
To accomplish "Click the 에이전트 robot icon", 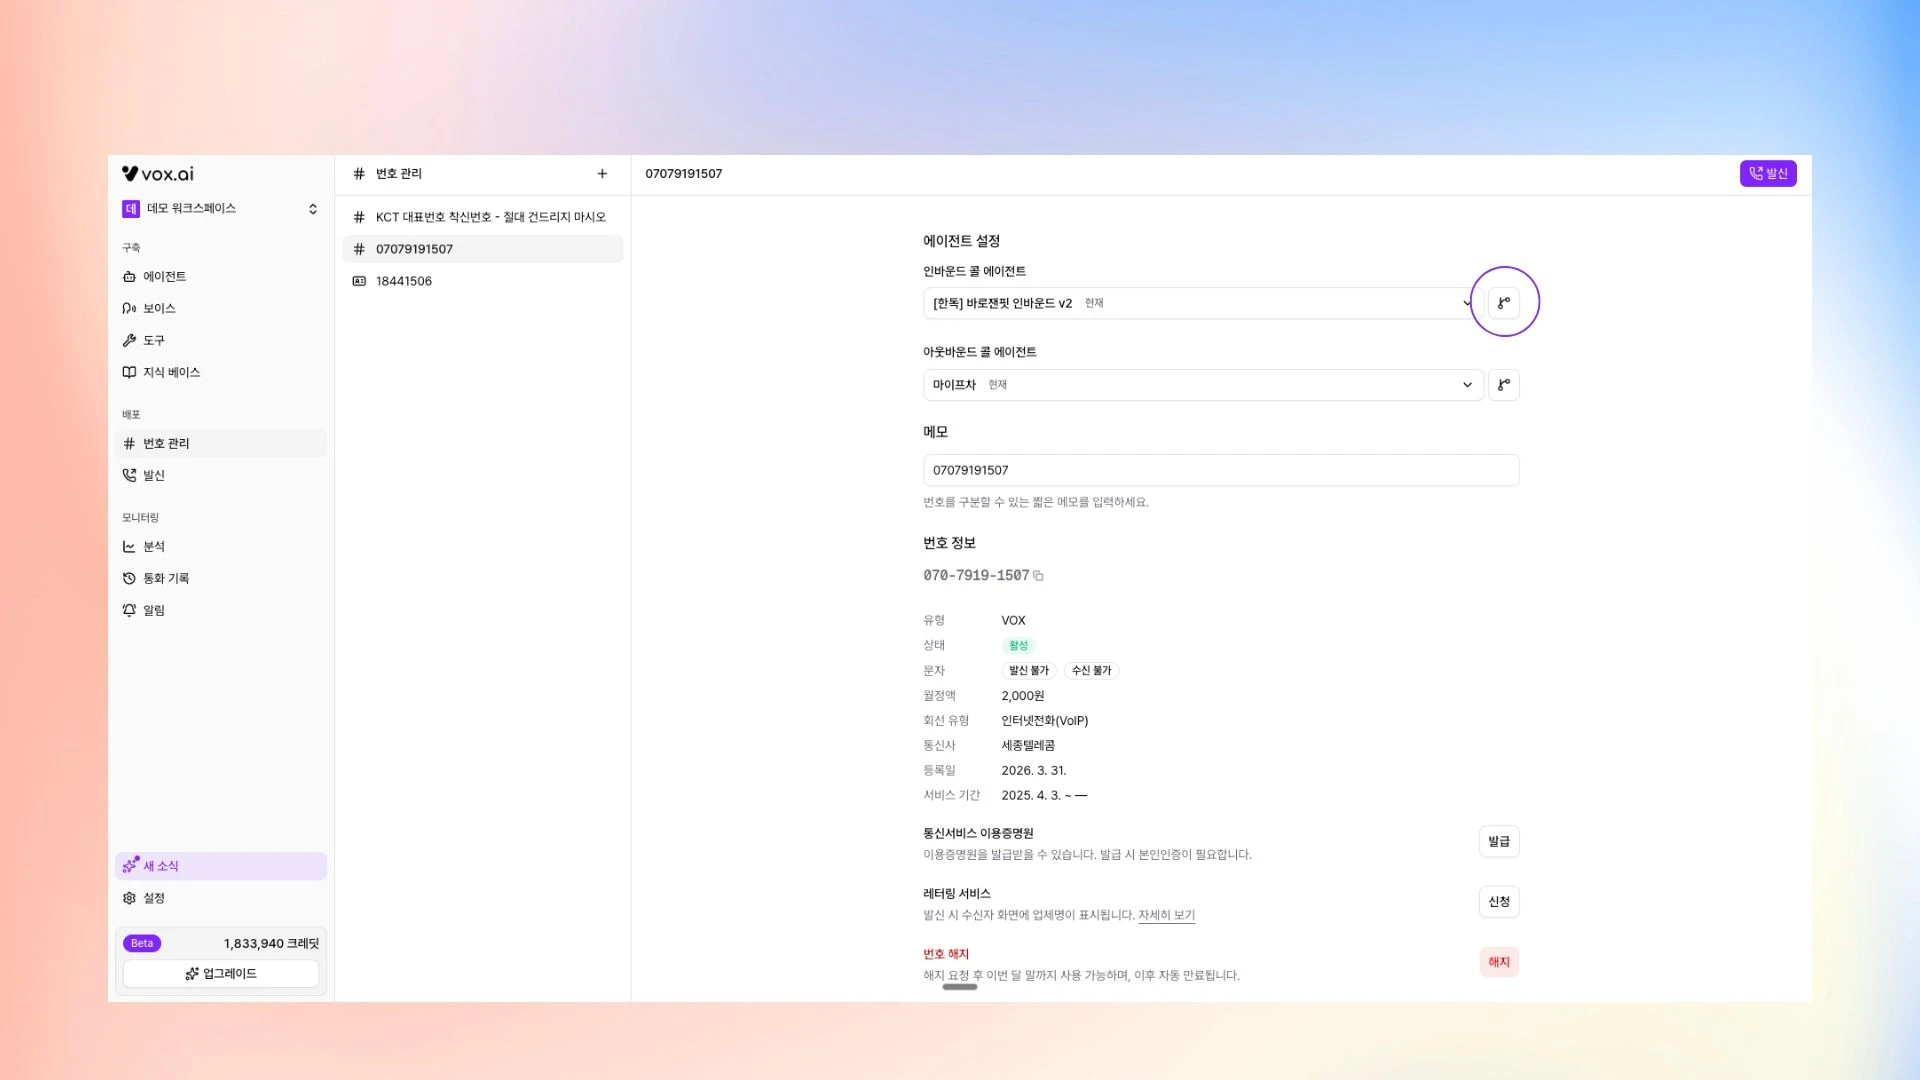I will point(129,276).
